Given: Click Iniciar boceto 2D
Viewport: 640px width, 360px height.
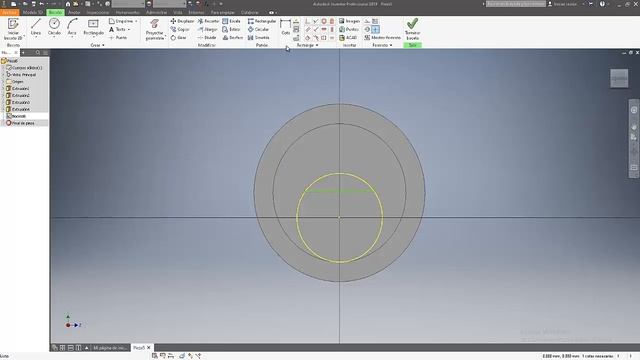Looking at the screenshot, I should pyautogui.click(x=13, y=29).
